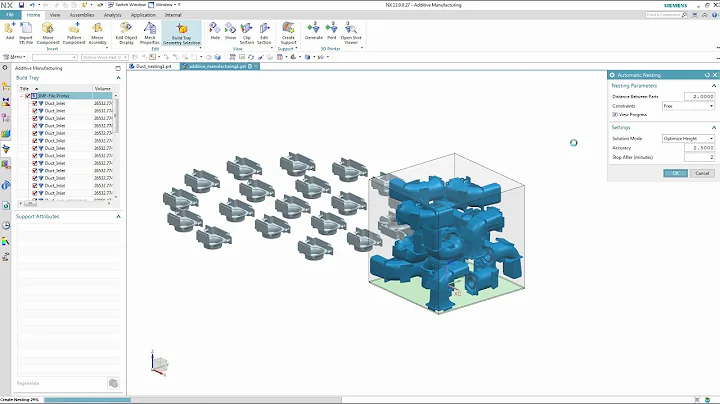The width and height of the screenshot is (720, 404).
Task: Click the Stop After (minutes) field
Action: (699, 157)
